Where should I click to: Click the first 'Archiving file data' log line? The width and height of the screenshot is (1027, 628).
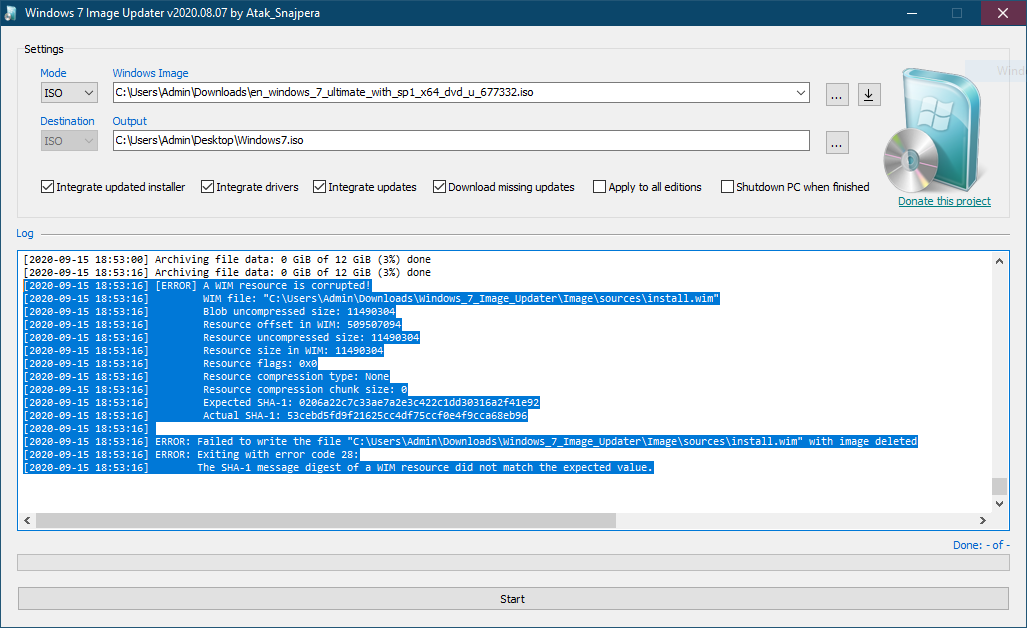point(227,259)
